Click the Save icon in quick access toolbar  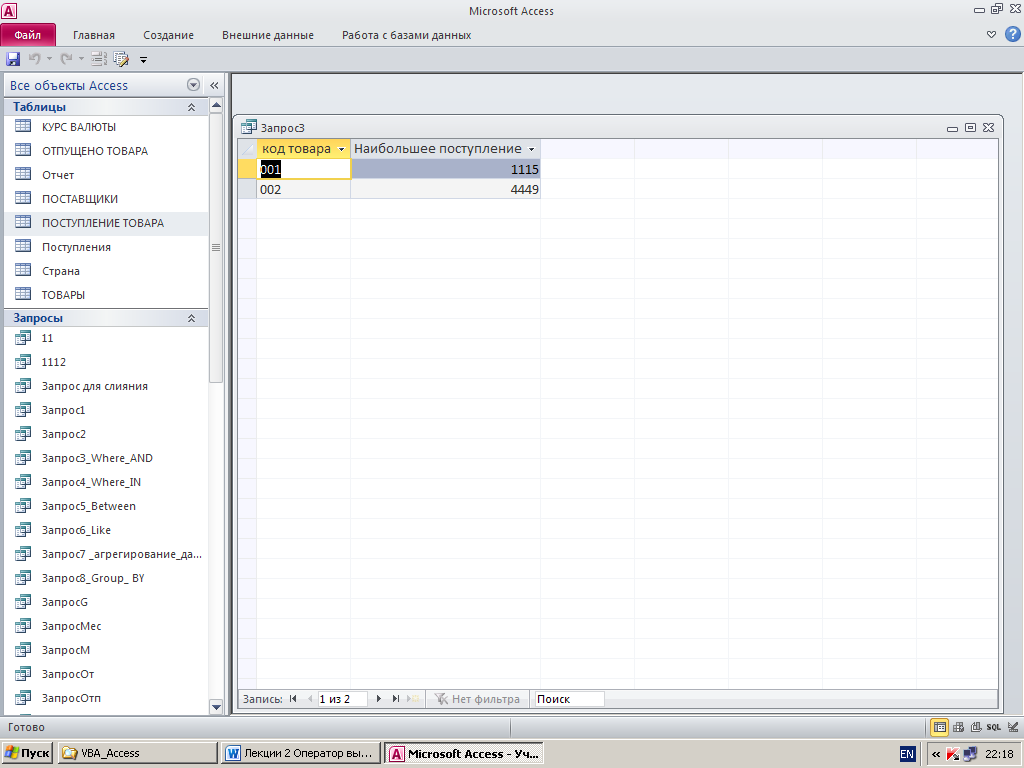click(13, 59)
